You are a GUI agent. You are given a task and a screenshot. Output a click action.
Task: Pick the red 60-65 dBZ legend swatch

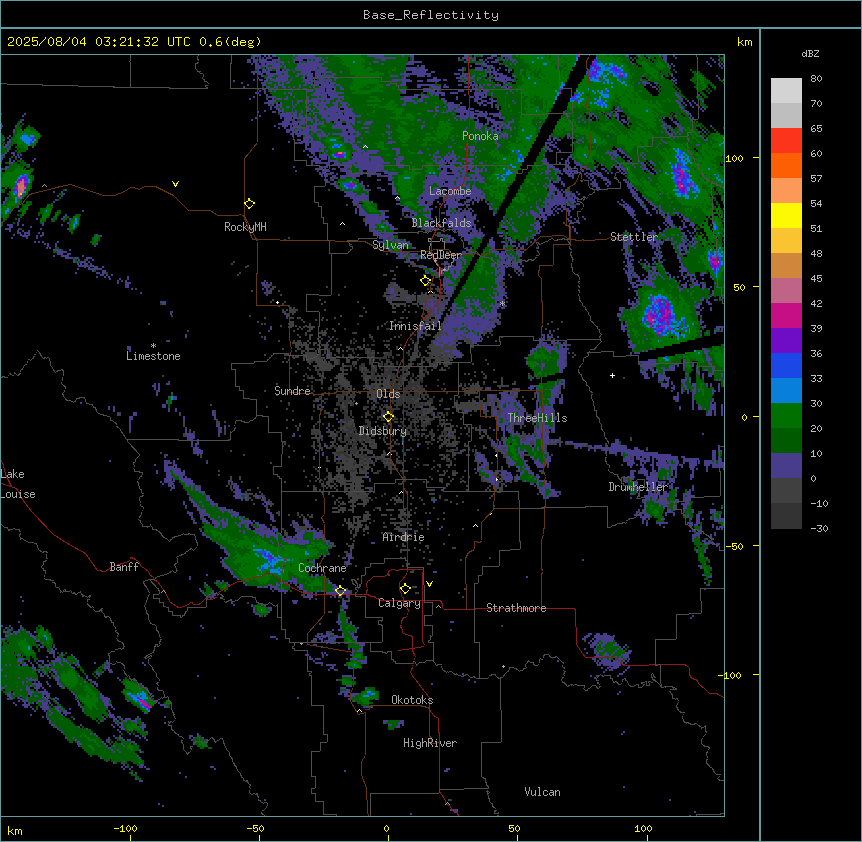[786, 140]
